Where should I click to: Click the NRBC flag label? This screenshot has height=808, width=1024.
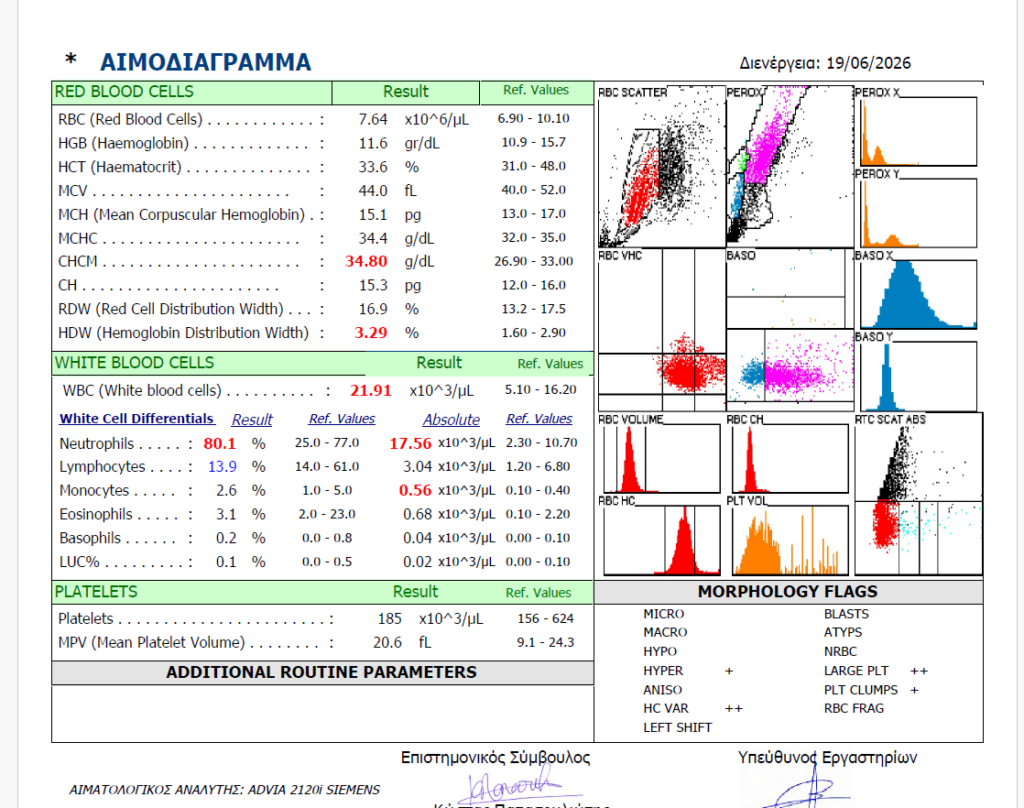click(840, 652)
